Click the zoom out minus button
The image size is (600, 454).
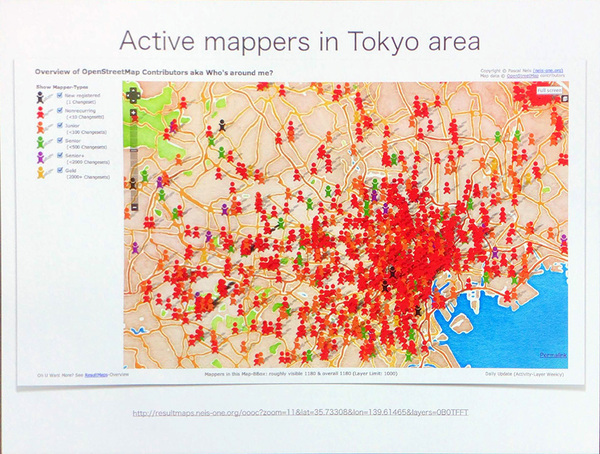coord(133,207)
